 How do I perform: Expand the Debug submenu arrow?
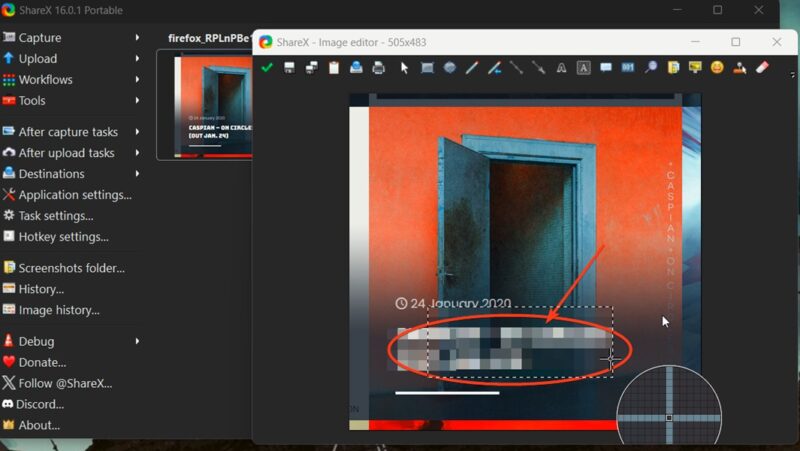[x=137, y=341]
